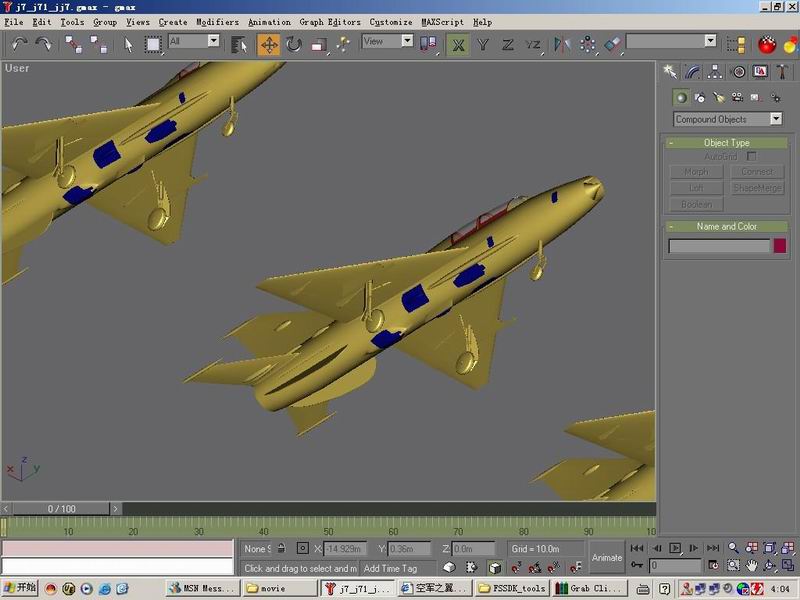Open the Modify panel tab icon
Viewport: 800px width, 600px height.
pos(692,71)
